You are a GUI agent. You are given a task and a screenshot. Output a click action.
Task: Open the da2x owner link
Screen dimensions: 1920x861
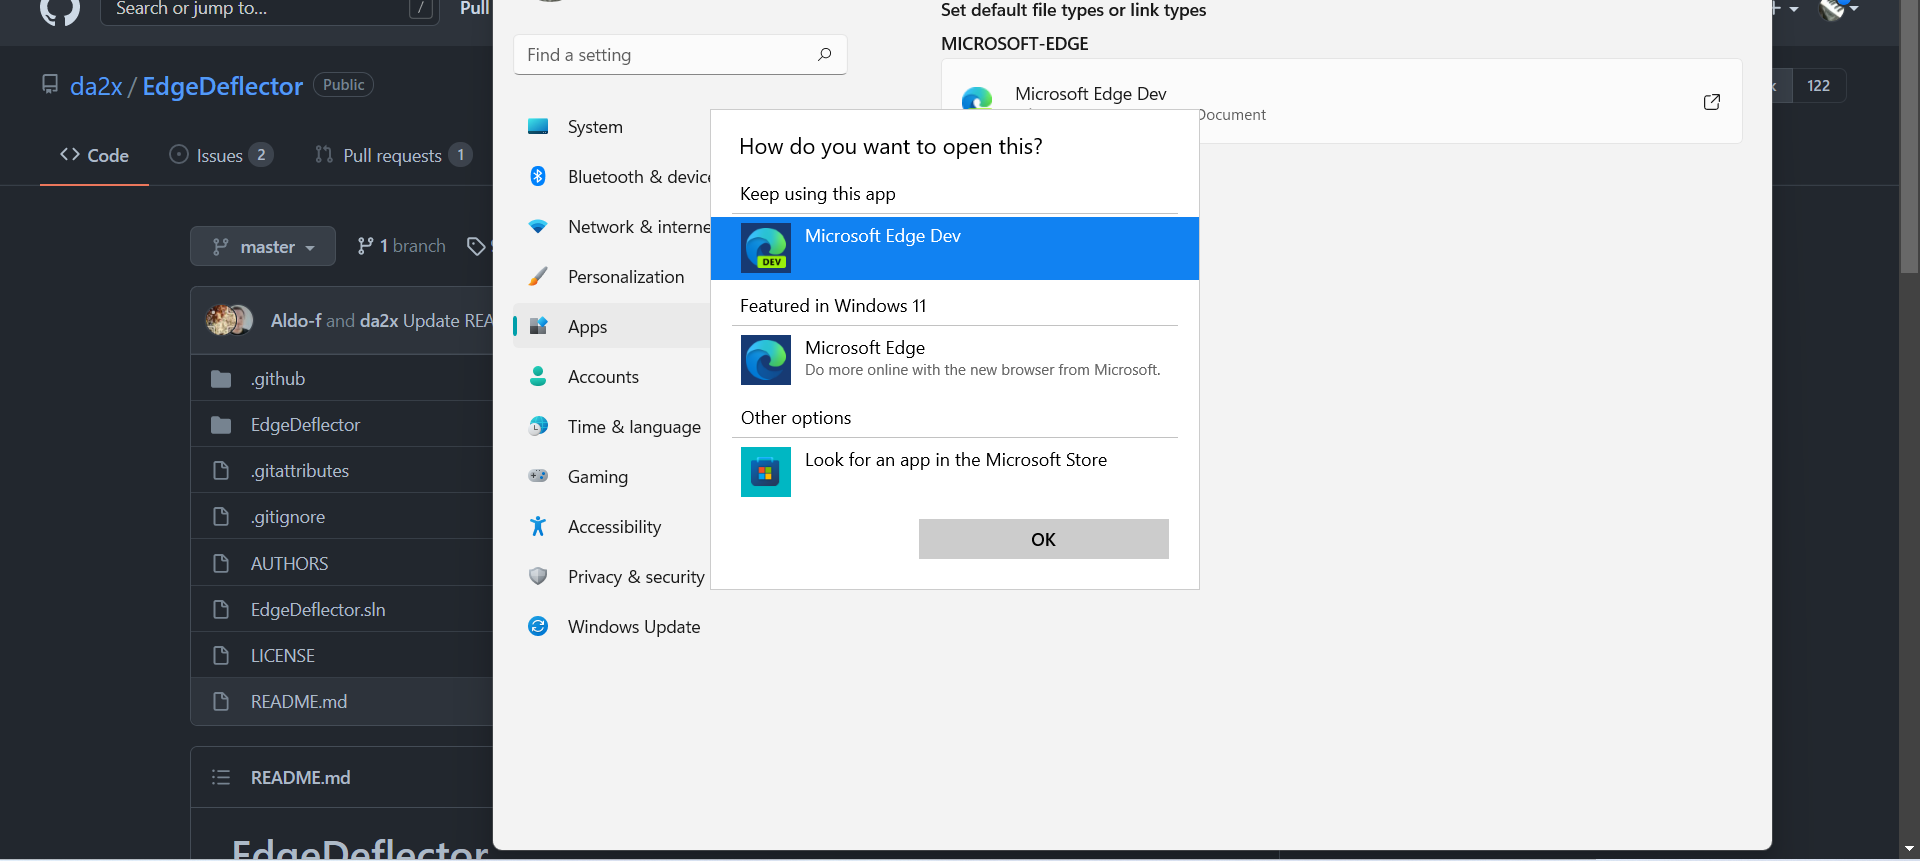[x=96, y=86]
